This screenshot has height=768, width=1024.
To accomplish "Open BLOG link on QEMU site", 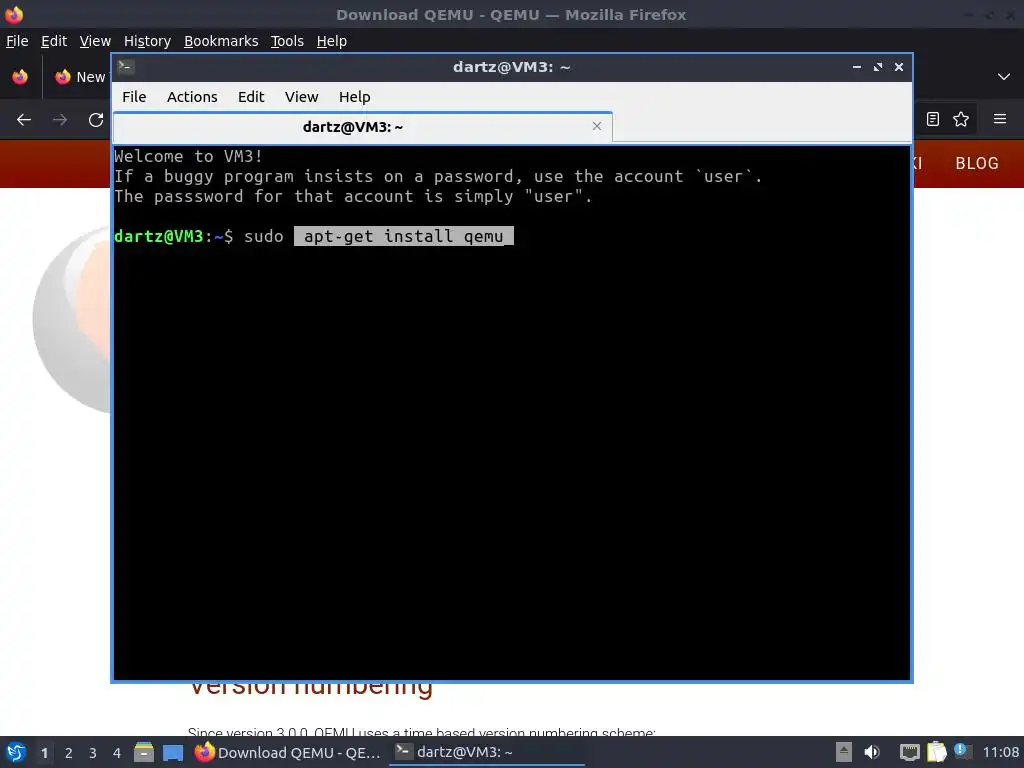I will [977, 163].
